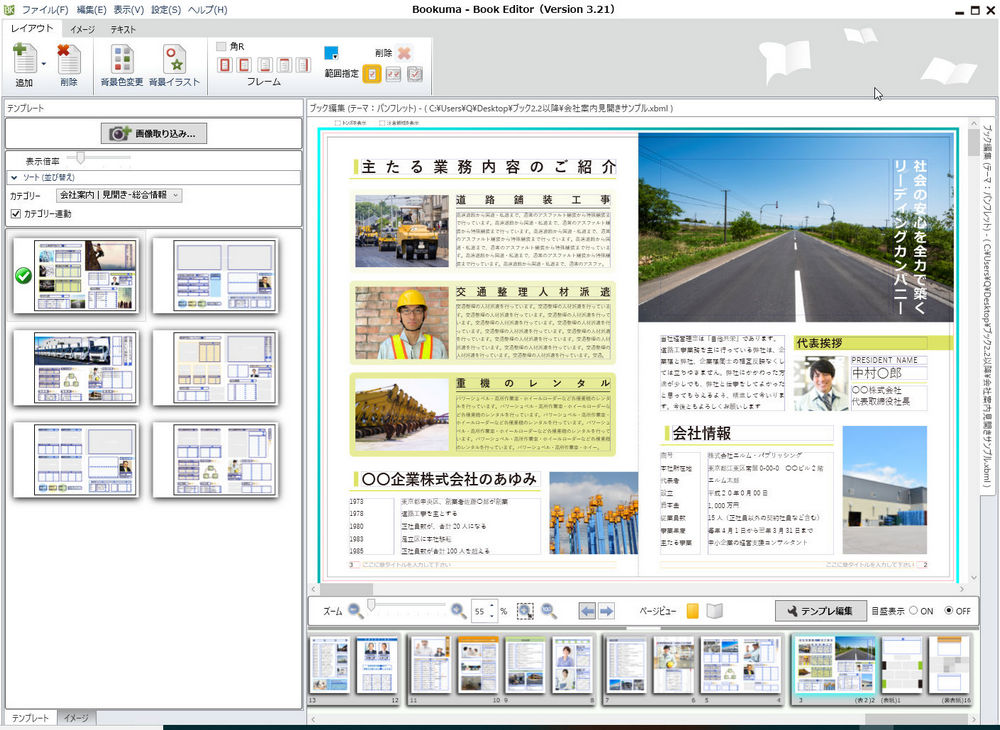
Task: Click the zoom-in magnifier icon
Action: (458, 611)
